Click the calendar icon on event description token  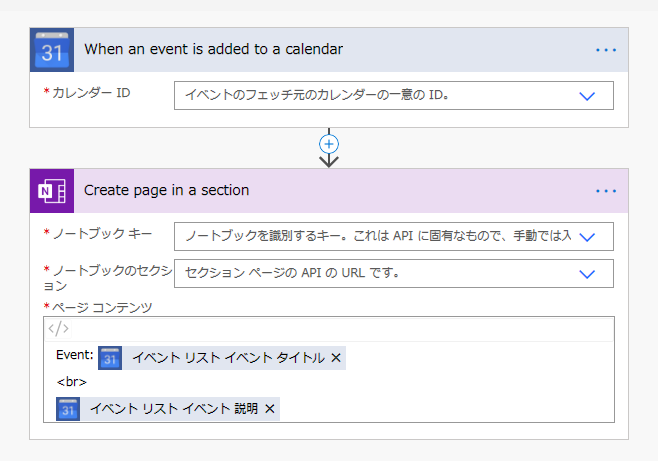(68, 409)
